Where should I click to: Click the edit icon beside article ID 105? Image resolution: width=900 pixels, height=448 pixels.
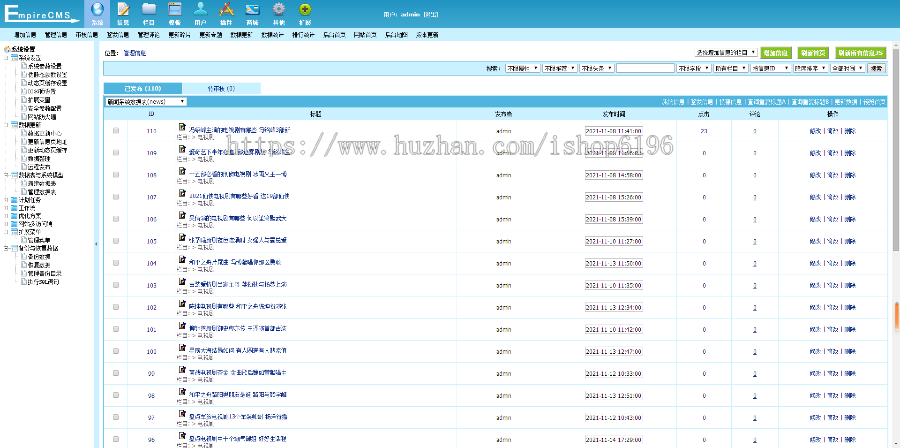tap(182, 237)
